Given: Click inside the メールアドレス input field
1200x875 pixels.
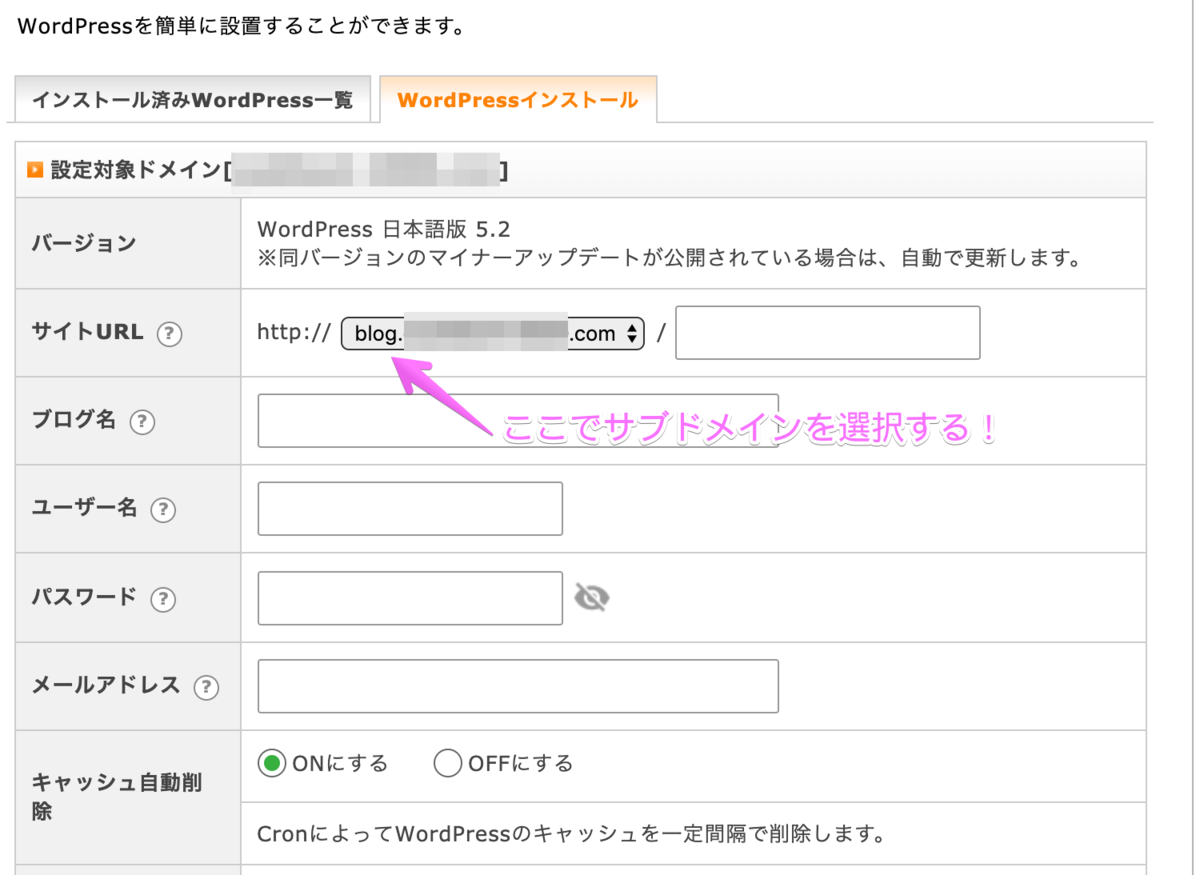Looking at the screenshot, I should (518, 686).
